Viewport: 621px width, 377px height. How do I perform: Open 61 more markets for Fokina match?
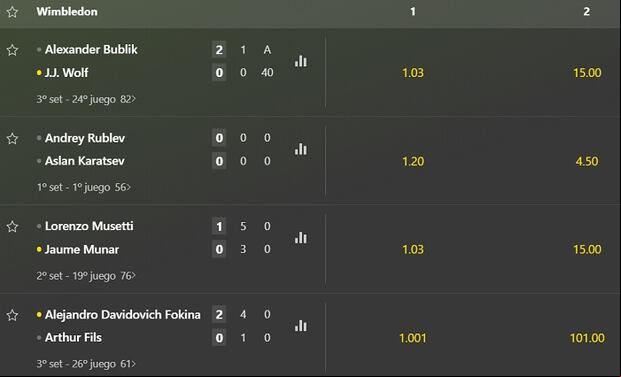tap(128, 364)
